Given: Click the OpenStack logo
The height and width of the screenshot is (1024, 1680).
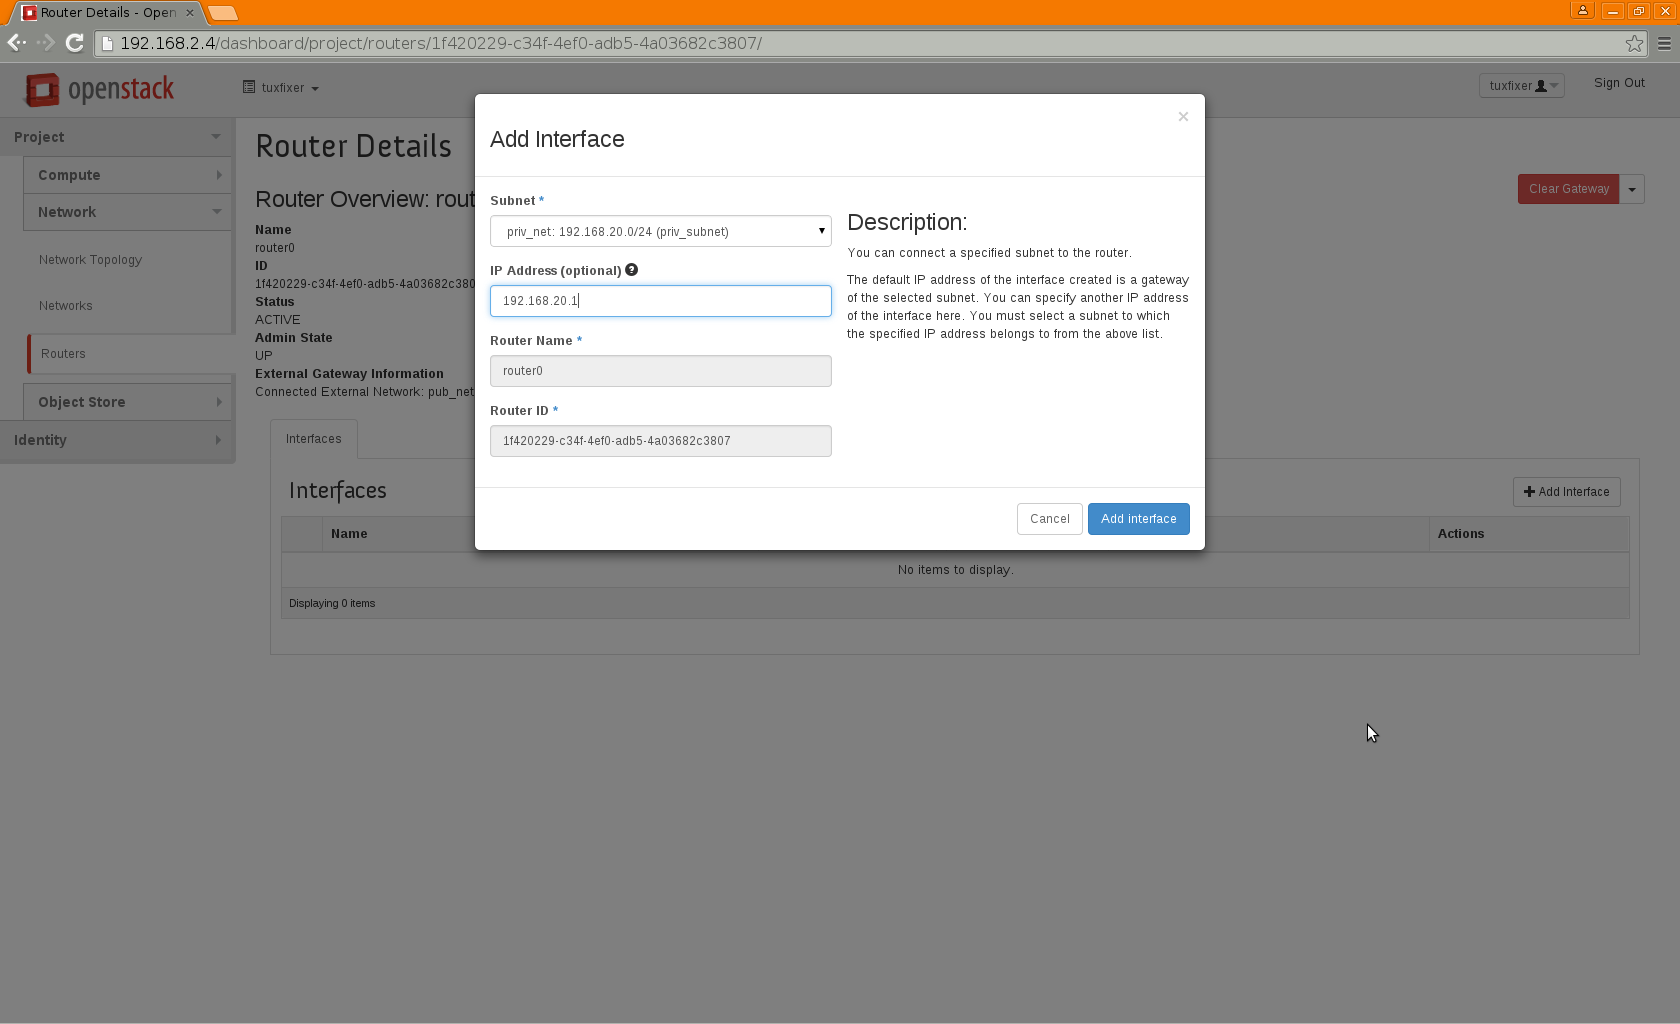Looking at the screenshot, I should tap(99, 90).
